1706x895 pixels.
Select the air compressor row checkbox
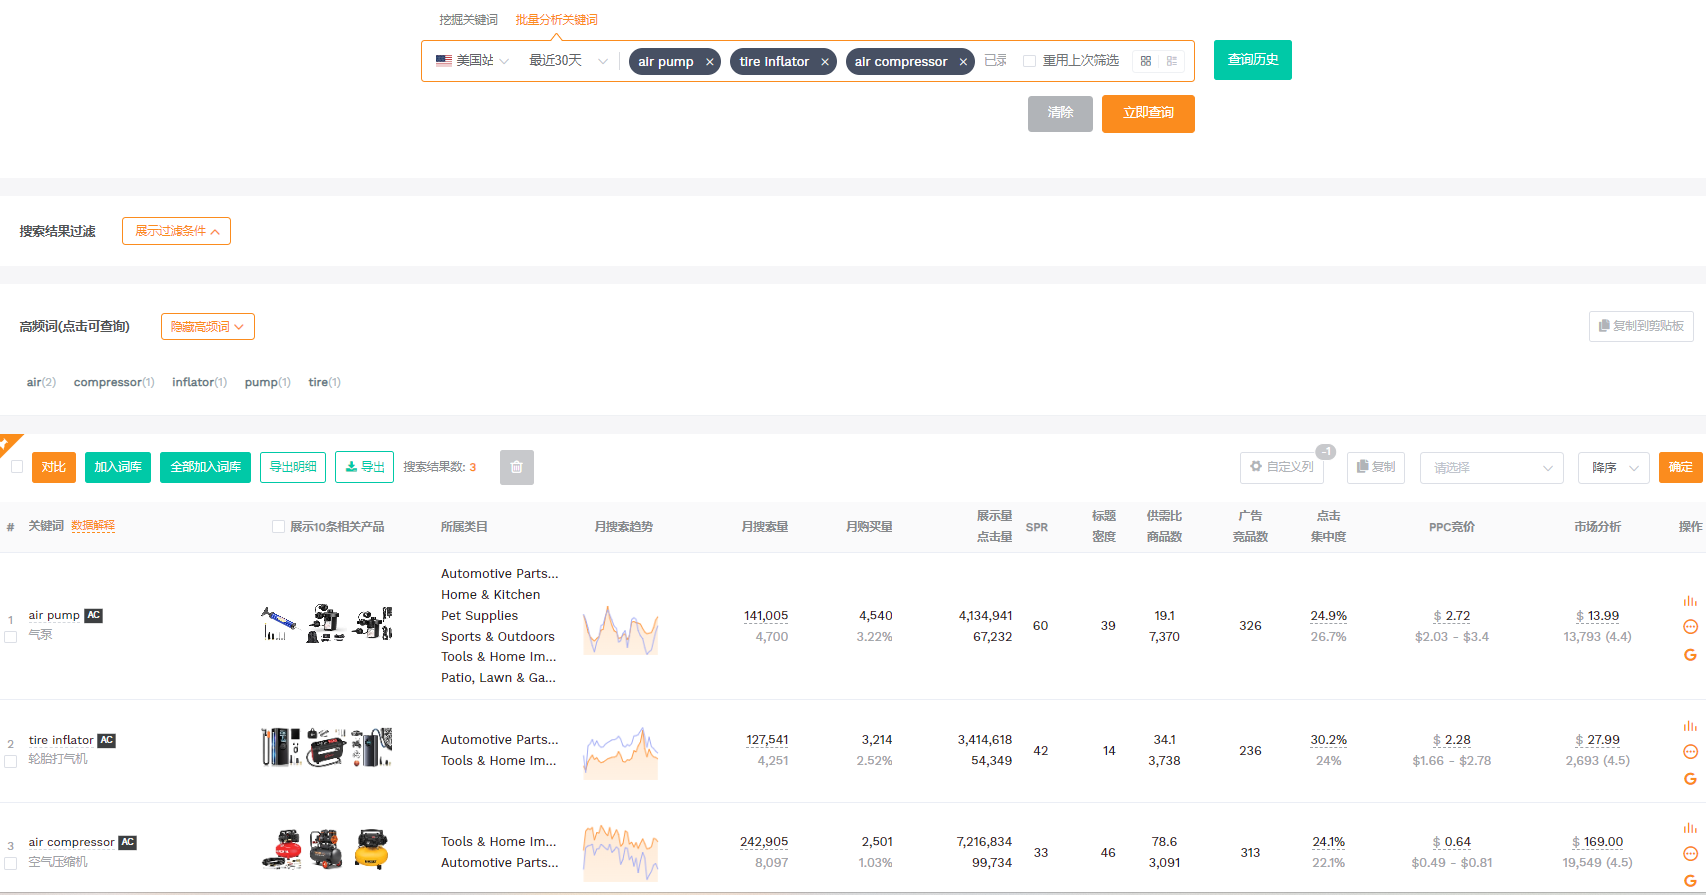pyautogui.click(x=11, y=863)
